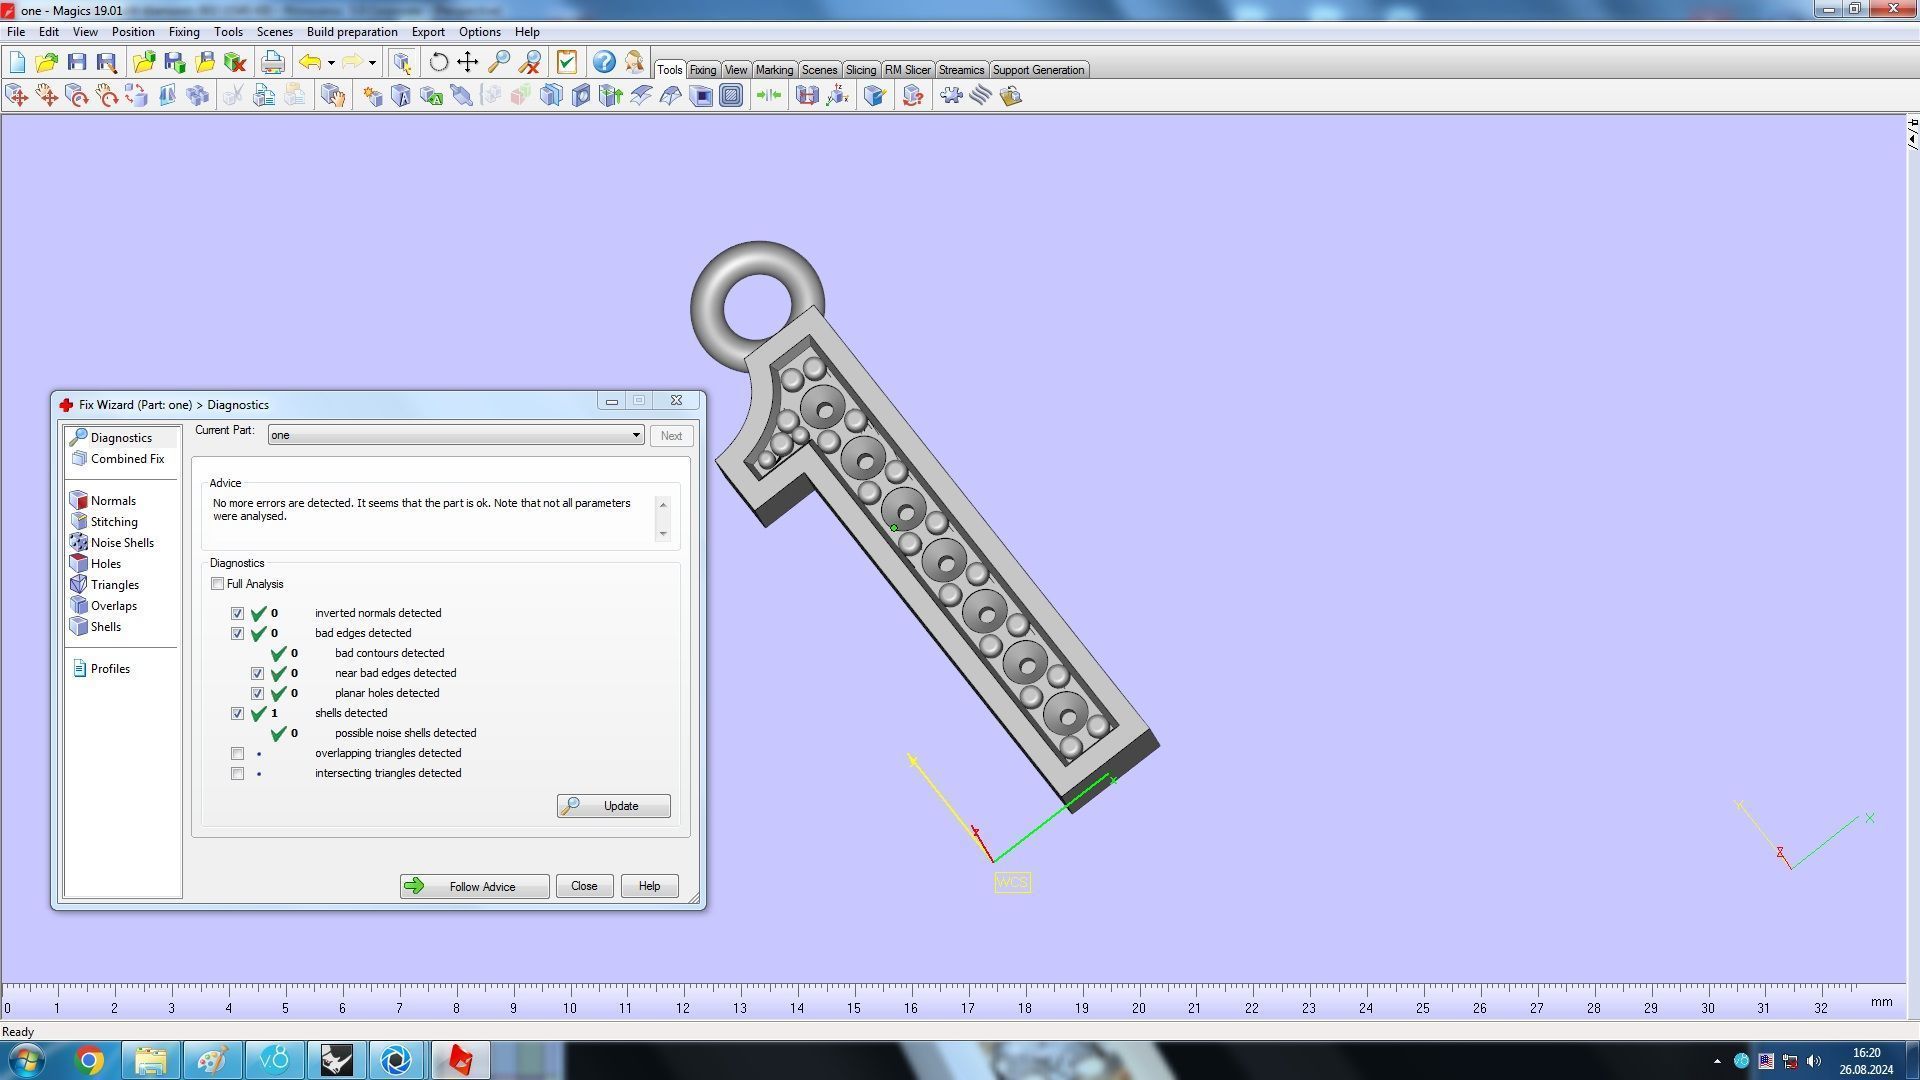Uncheck inverted normals detected checkbox
Viewport: 1920px width, 1080px height.
[x=237, y=613]
